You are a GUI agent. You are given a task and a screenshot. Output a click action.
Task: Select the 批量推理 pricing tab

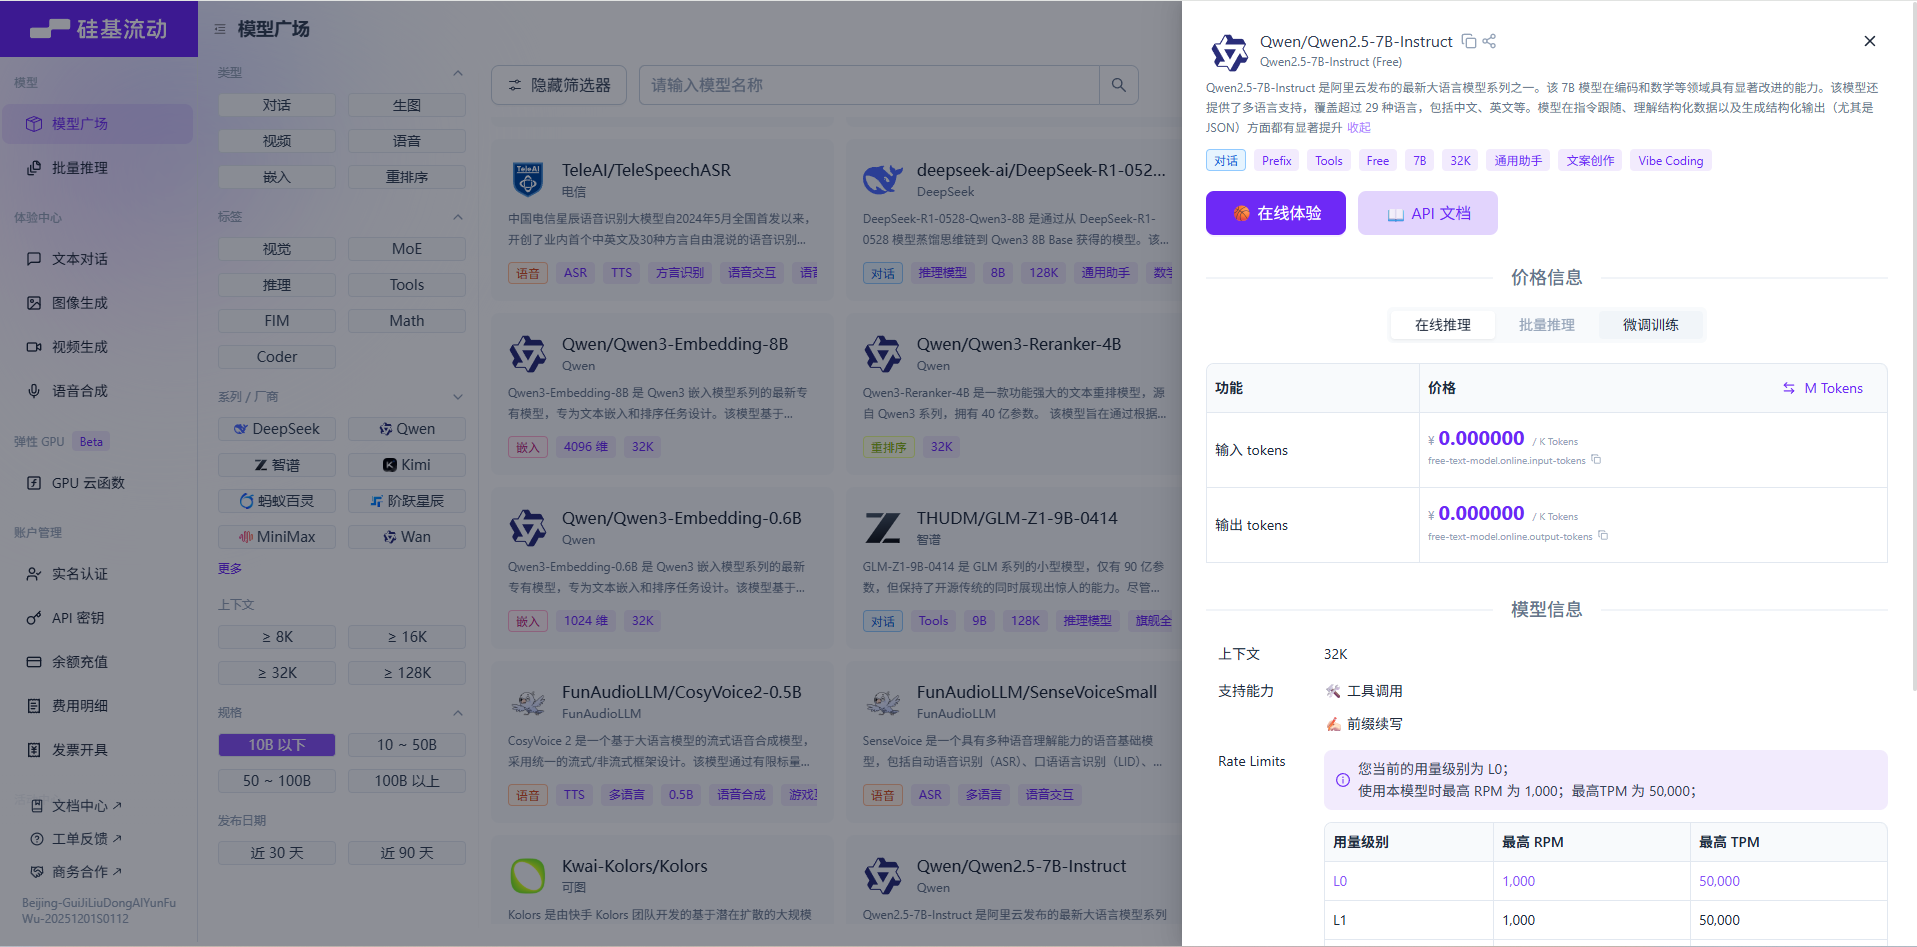pos(1547,325)
